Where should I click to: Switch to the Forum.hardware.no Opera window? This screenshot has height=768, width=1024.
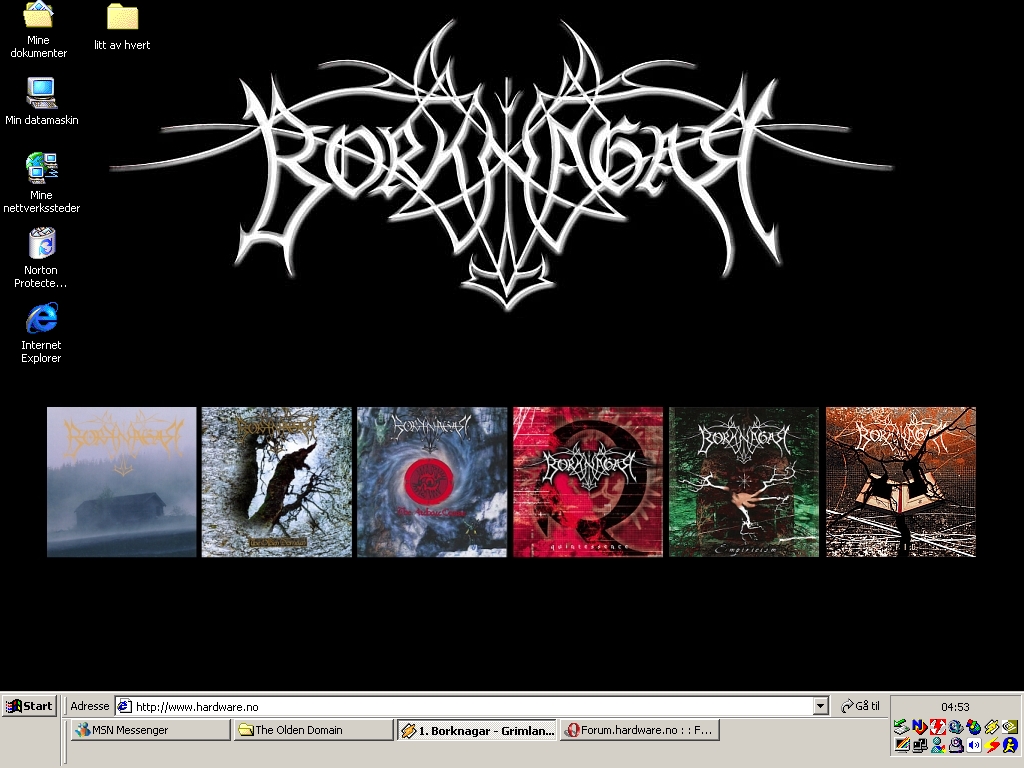tap(639, 730)
